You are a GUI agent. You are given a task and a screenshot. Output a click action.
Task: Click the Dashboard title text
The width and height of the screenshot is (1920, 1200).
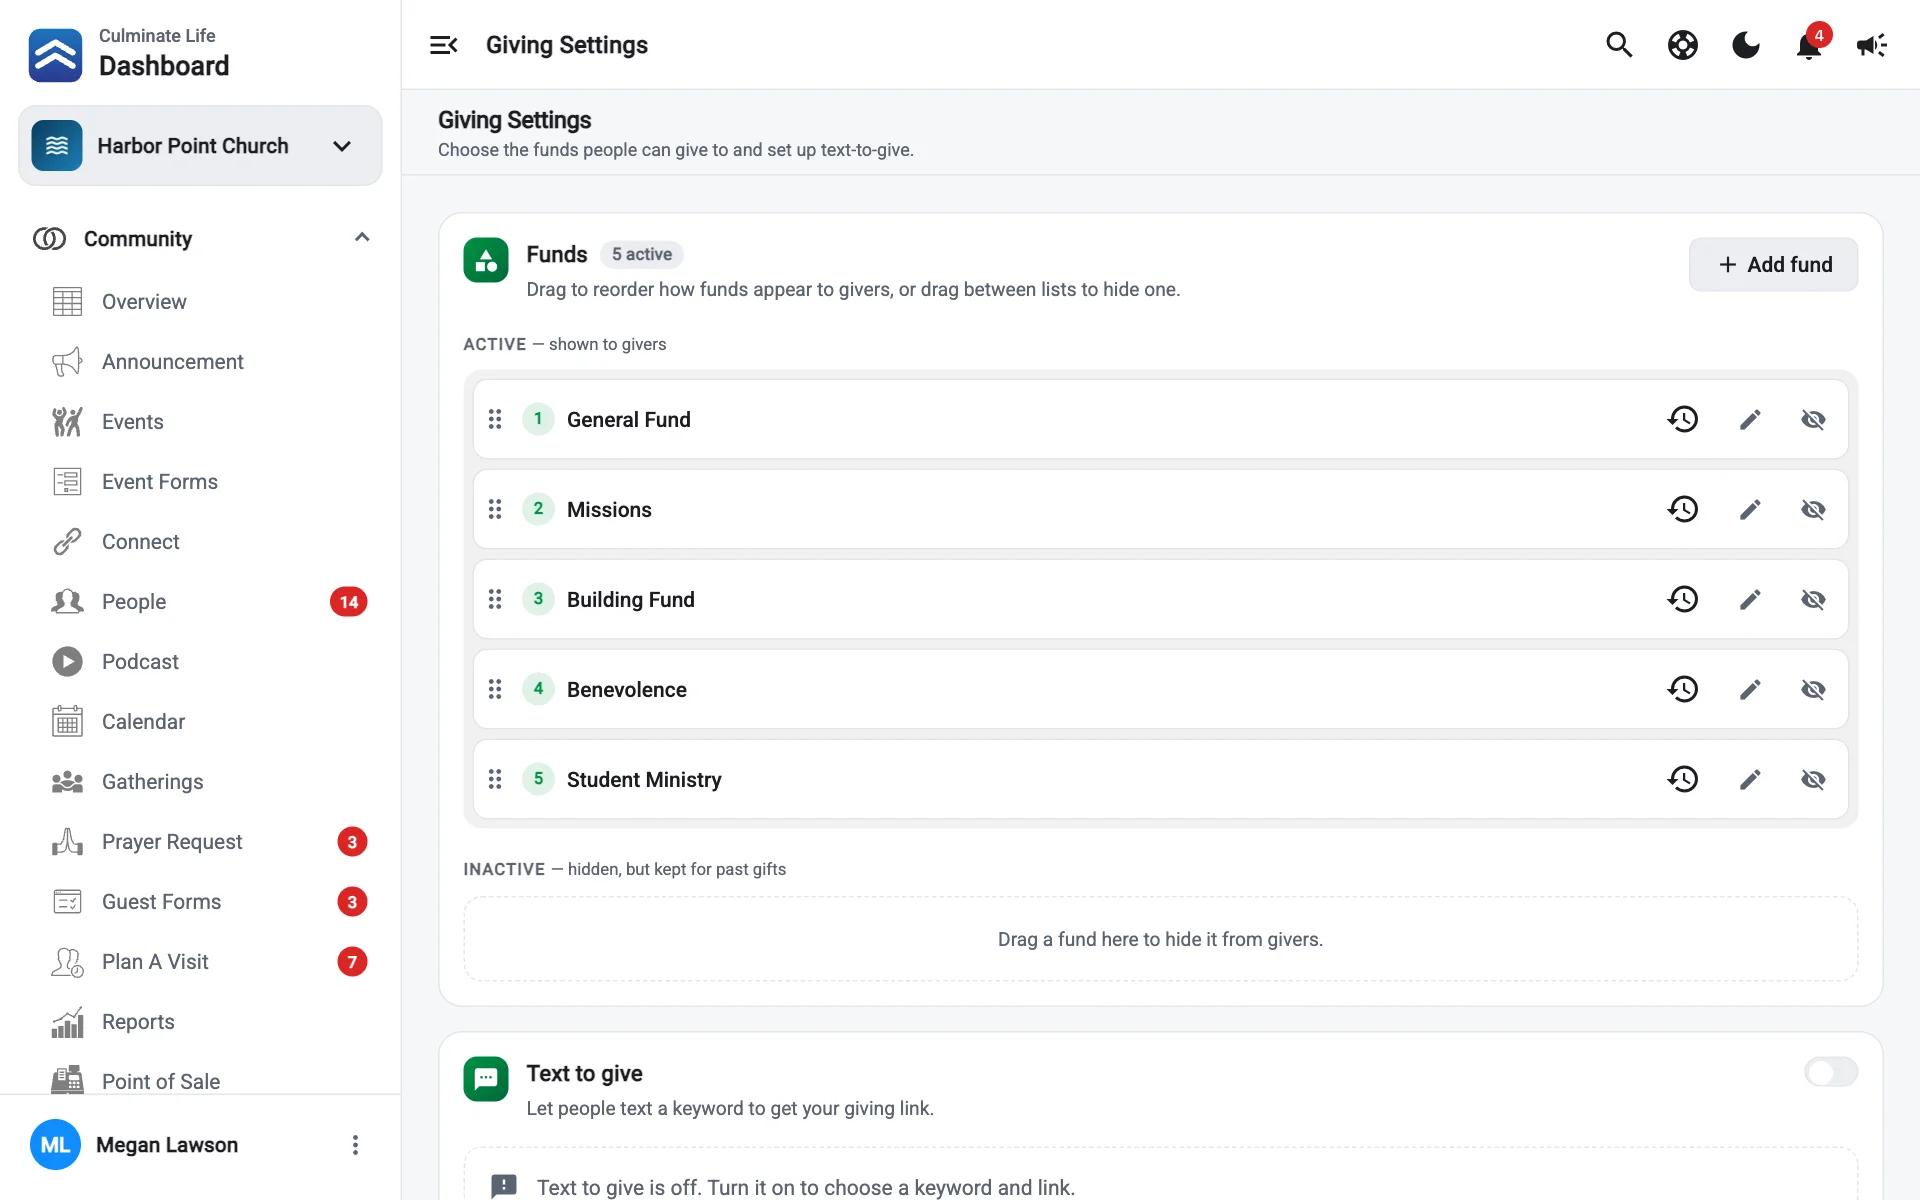tap(164, 66)
